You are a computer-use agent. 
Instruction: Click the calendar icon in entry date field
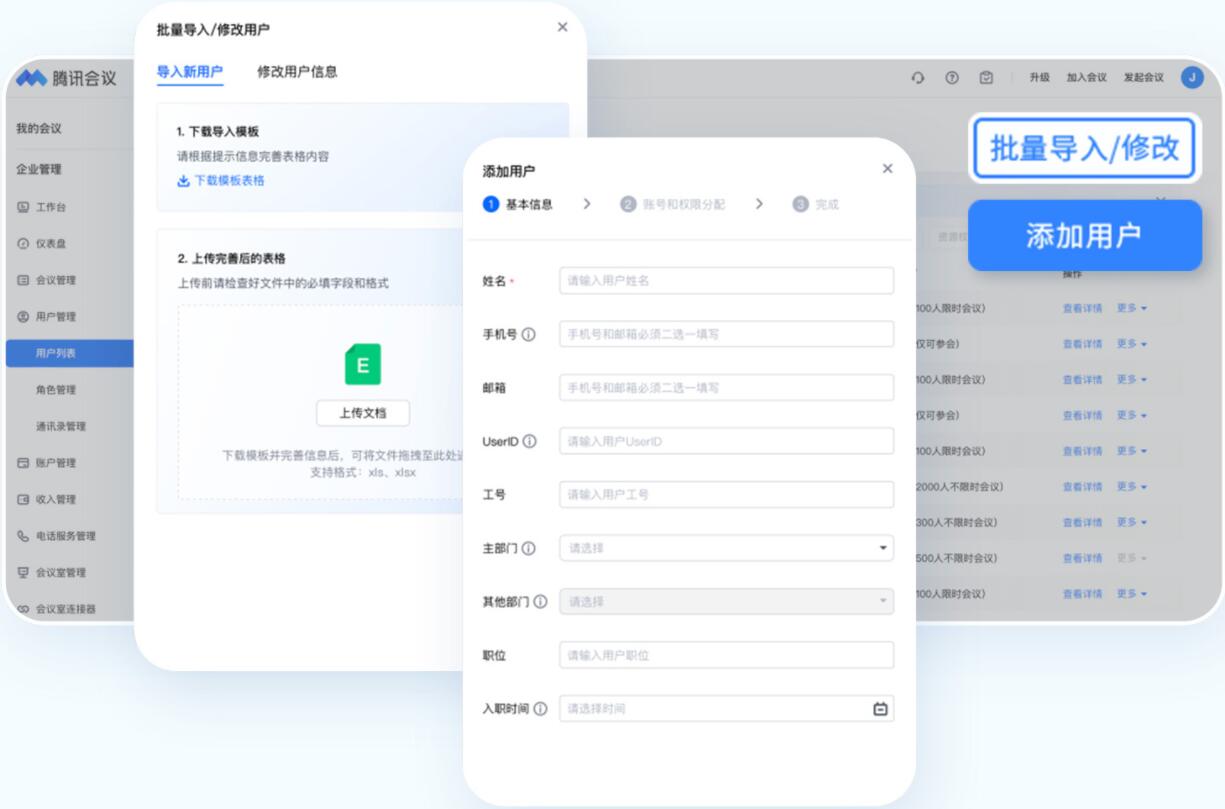click(880, 709)
